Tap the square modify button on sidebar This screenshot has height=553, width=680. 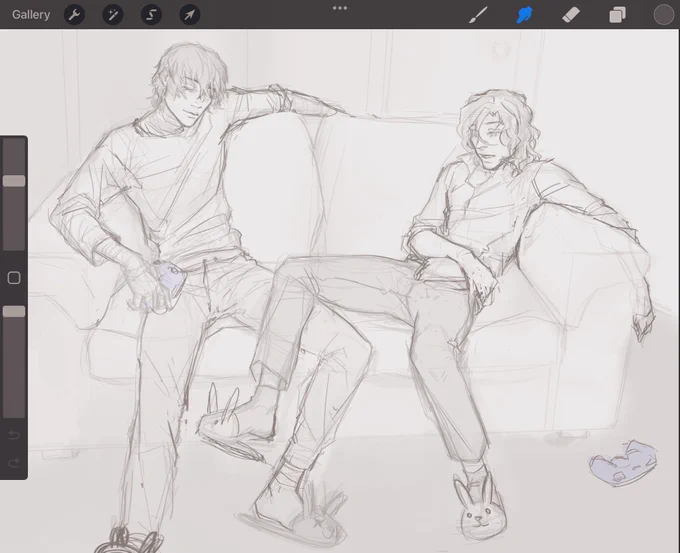14,278
